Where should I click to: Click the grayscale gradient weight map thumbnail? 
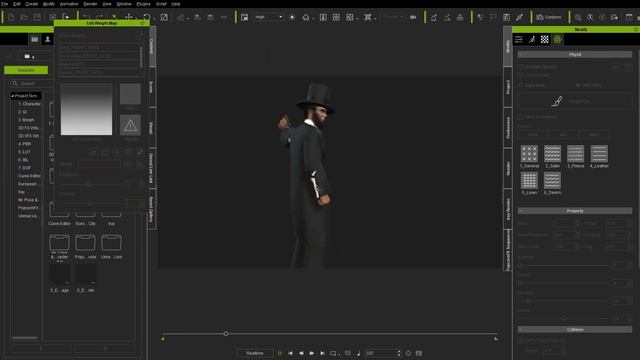87,109
